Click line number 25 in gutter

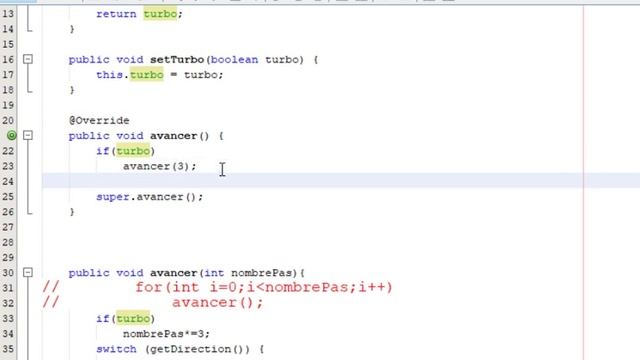(8, 197)
